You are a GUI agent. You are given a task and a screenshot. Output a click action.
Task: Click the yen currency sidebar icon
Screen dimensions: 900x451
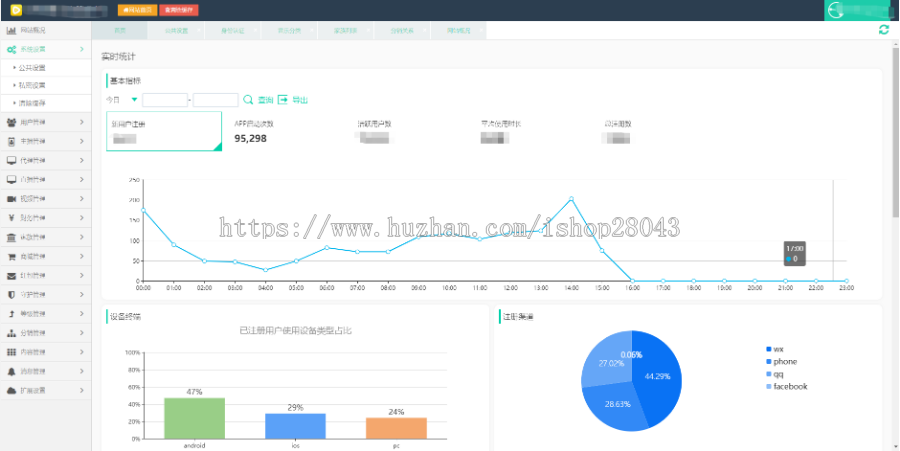coord(11,217)
